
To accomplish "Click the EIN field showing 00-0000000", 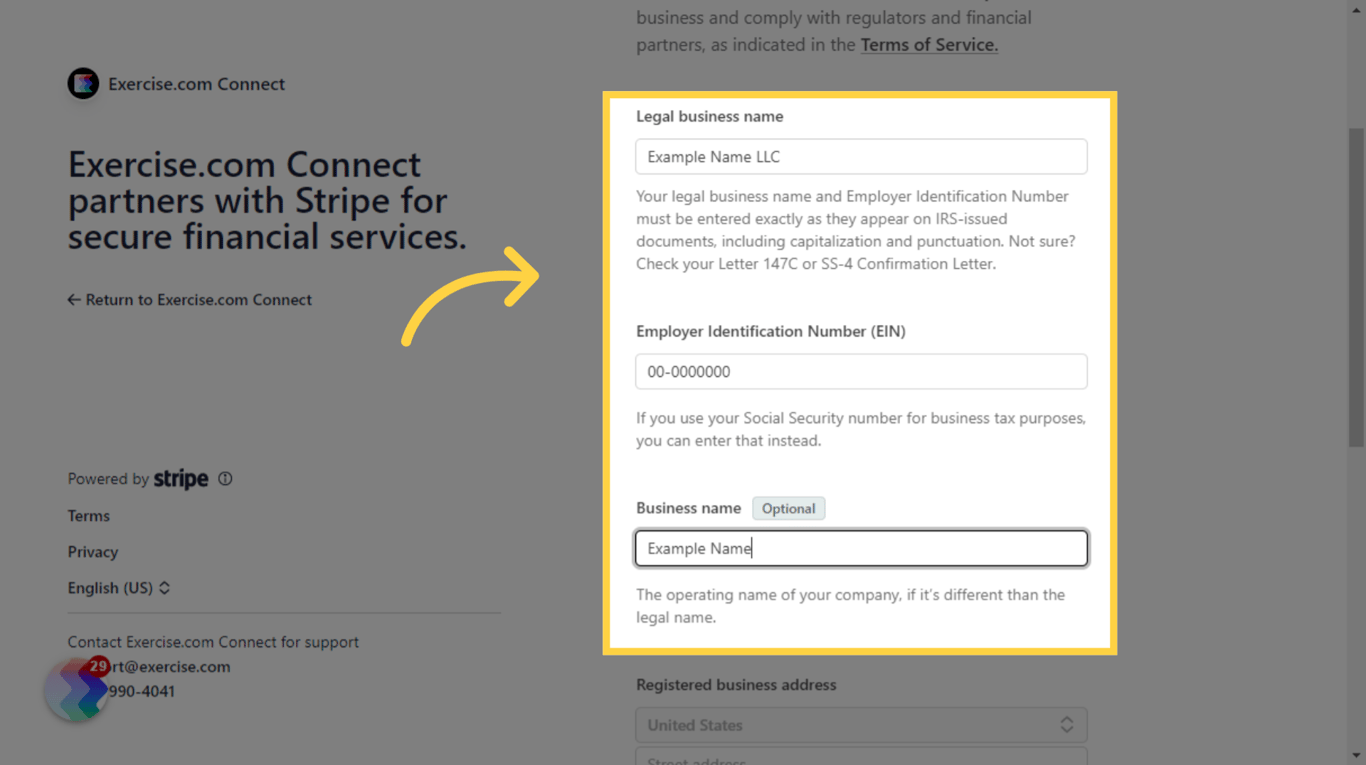I will click(861, 371).
